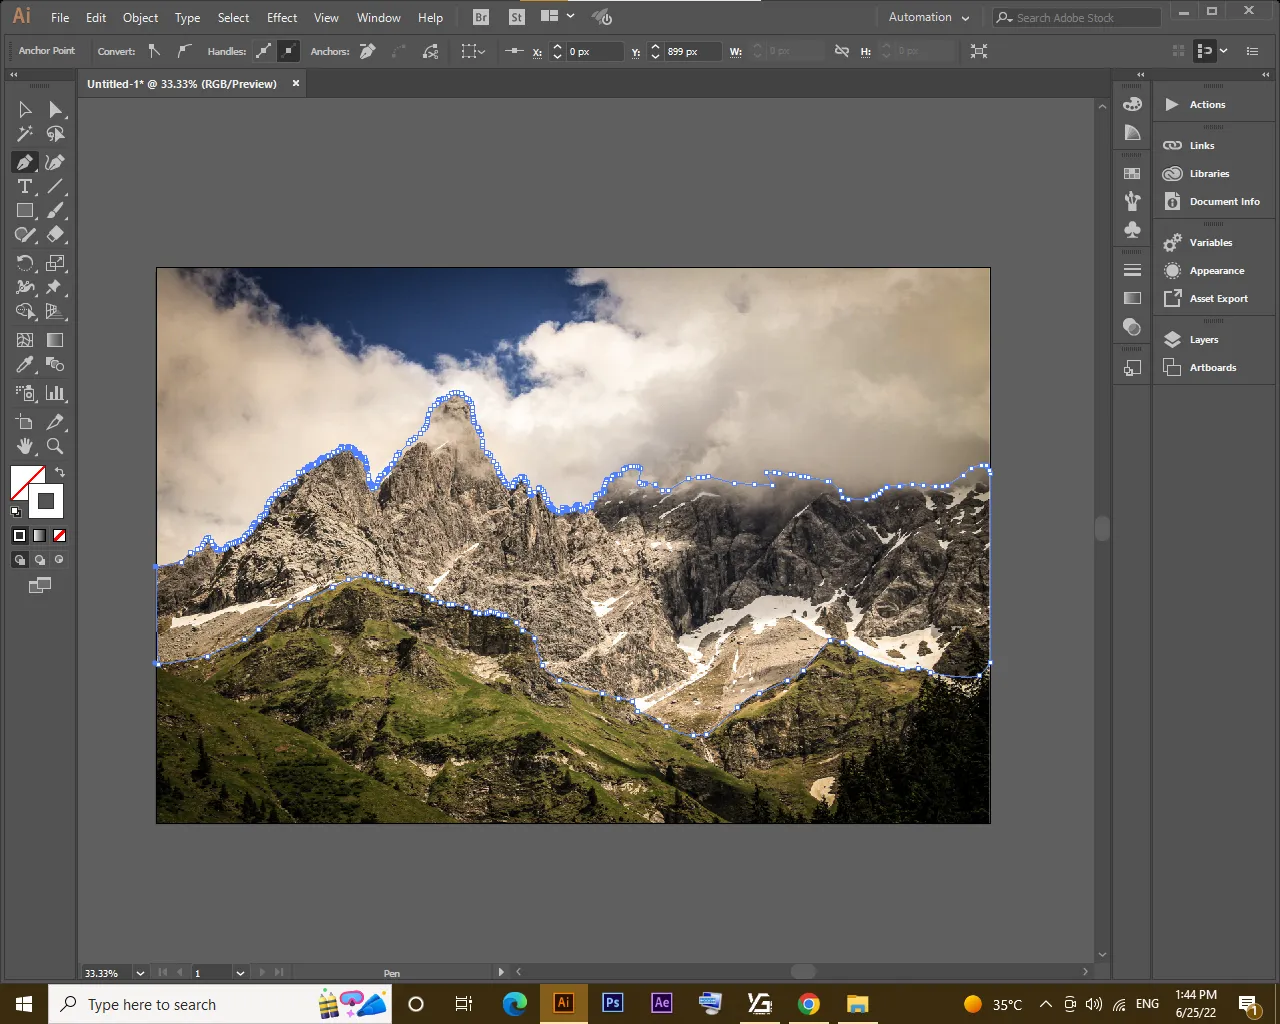
Task: Activate the Curvature tool
Action: [x=55, y=162]
